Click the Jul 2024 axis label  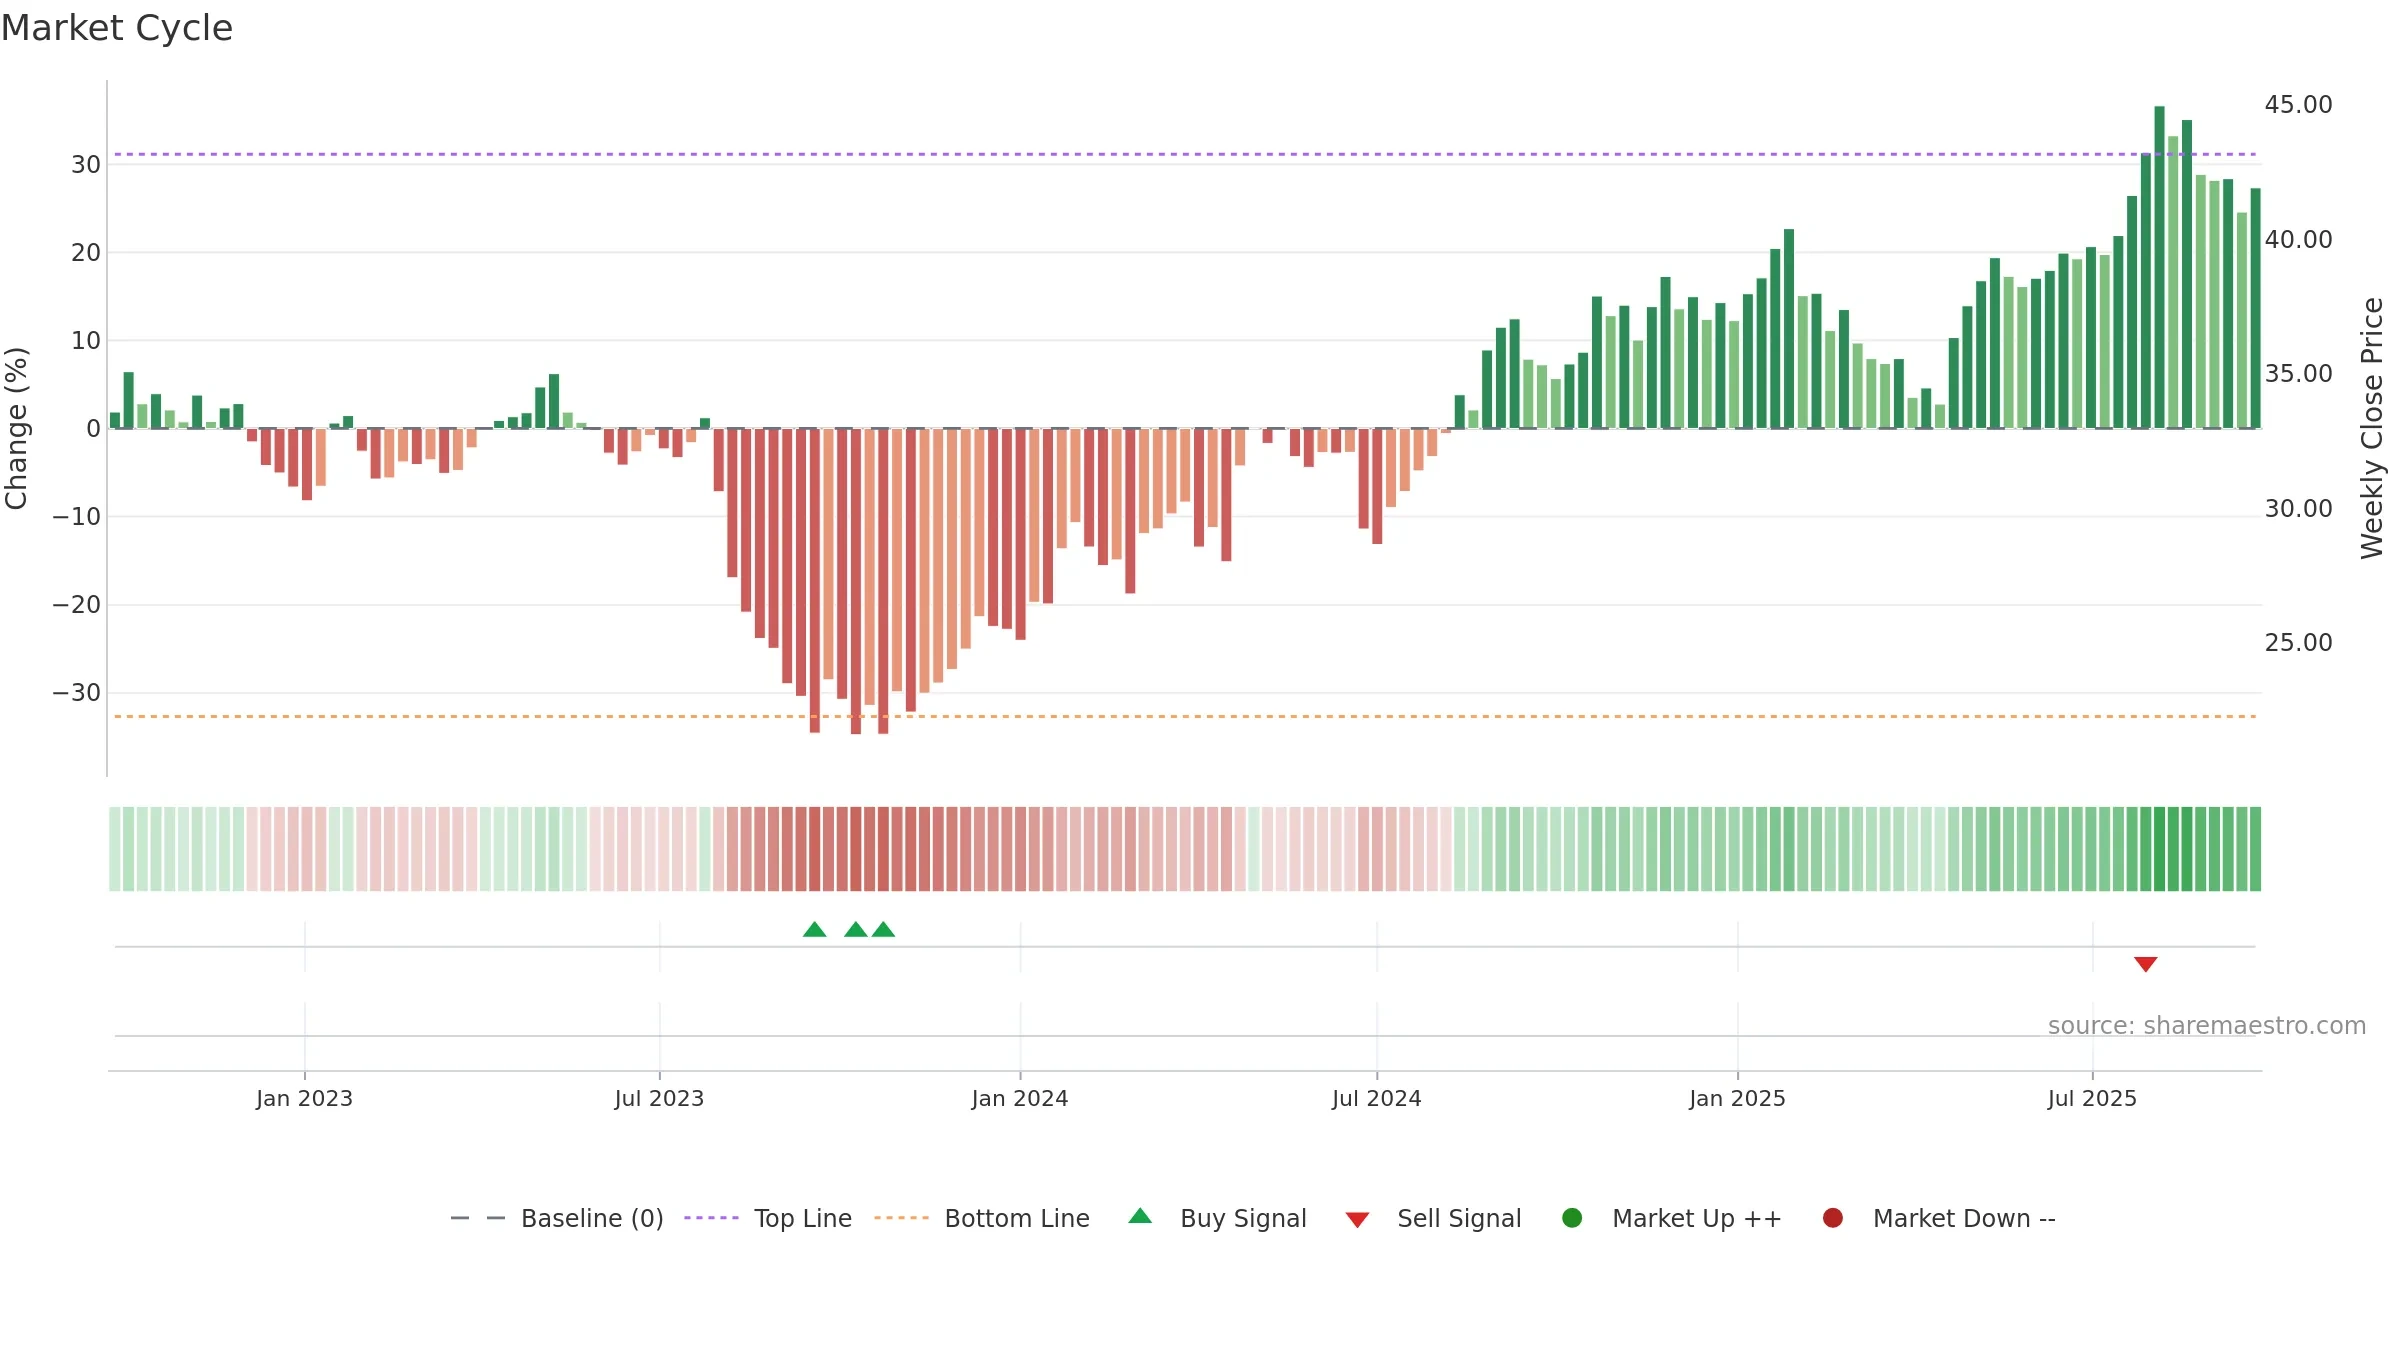click(1376, 1098)
